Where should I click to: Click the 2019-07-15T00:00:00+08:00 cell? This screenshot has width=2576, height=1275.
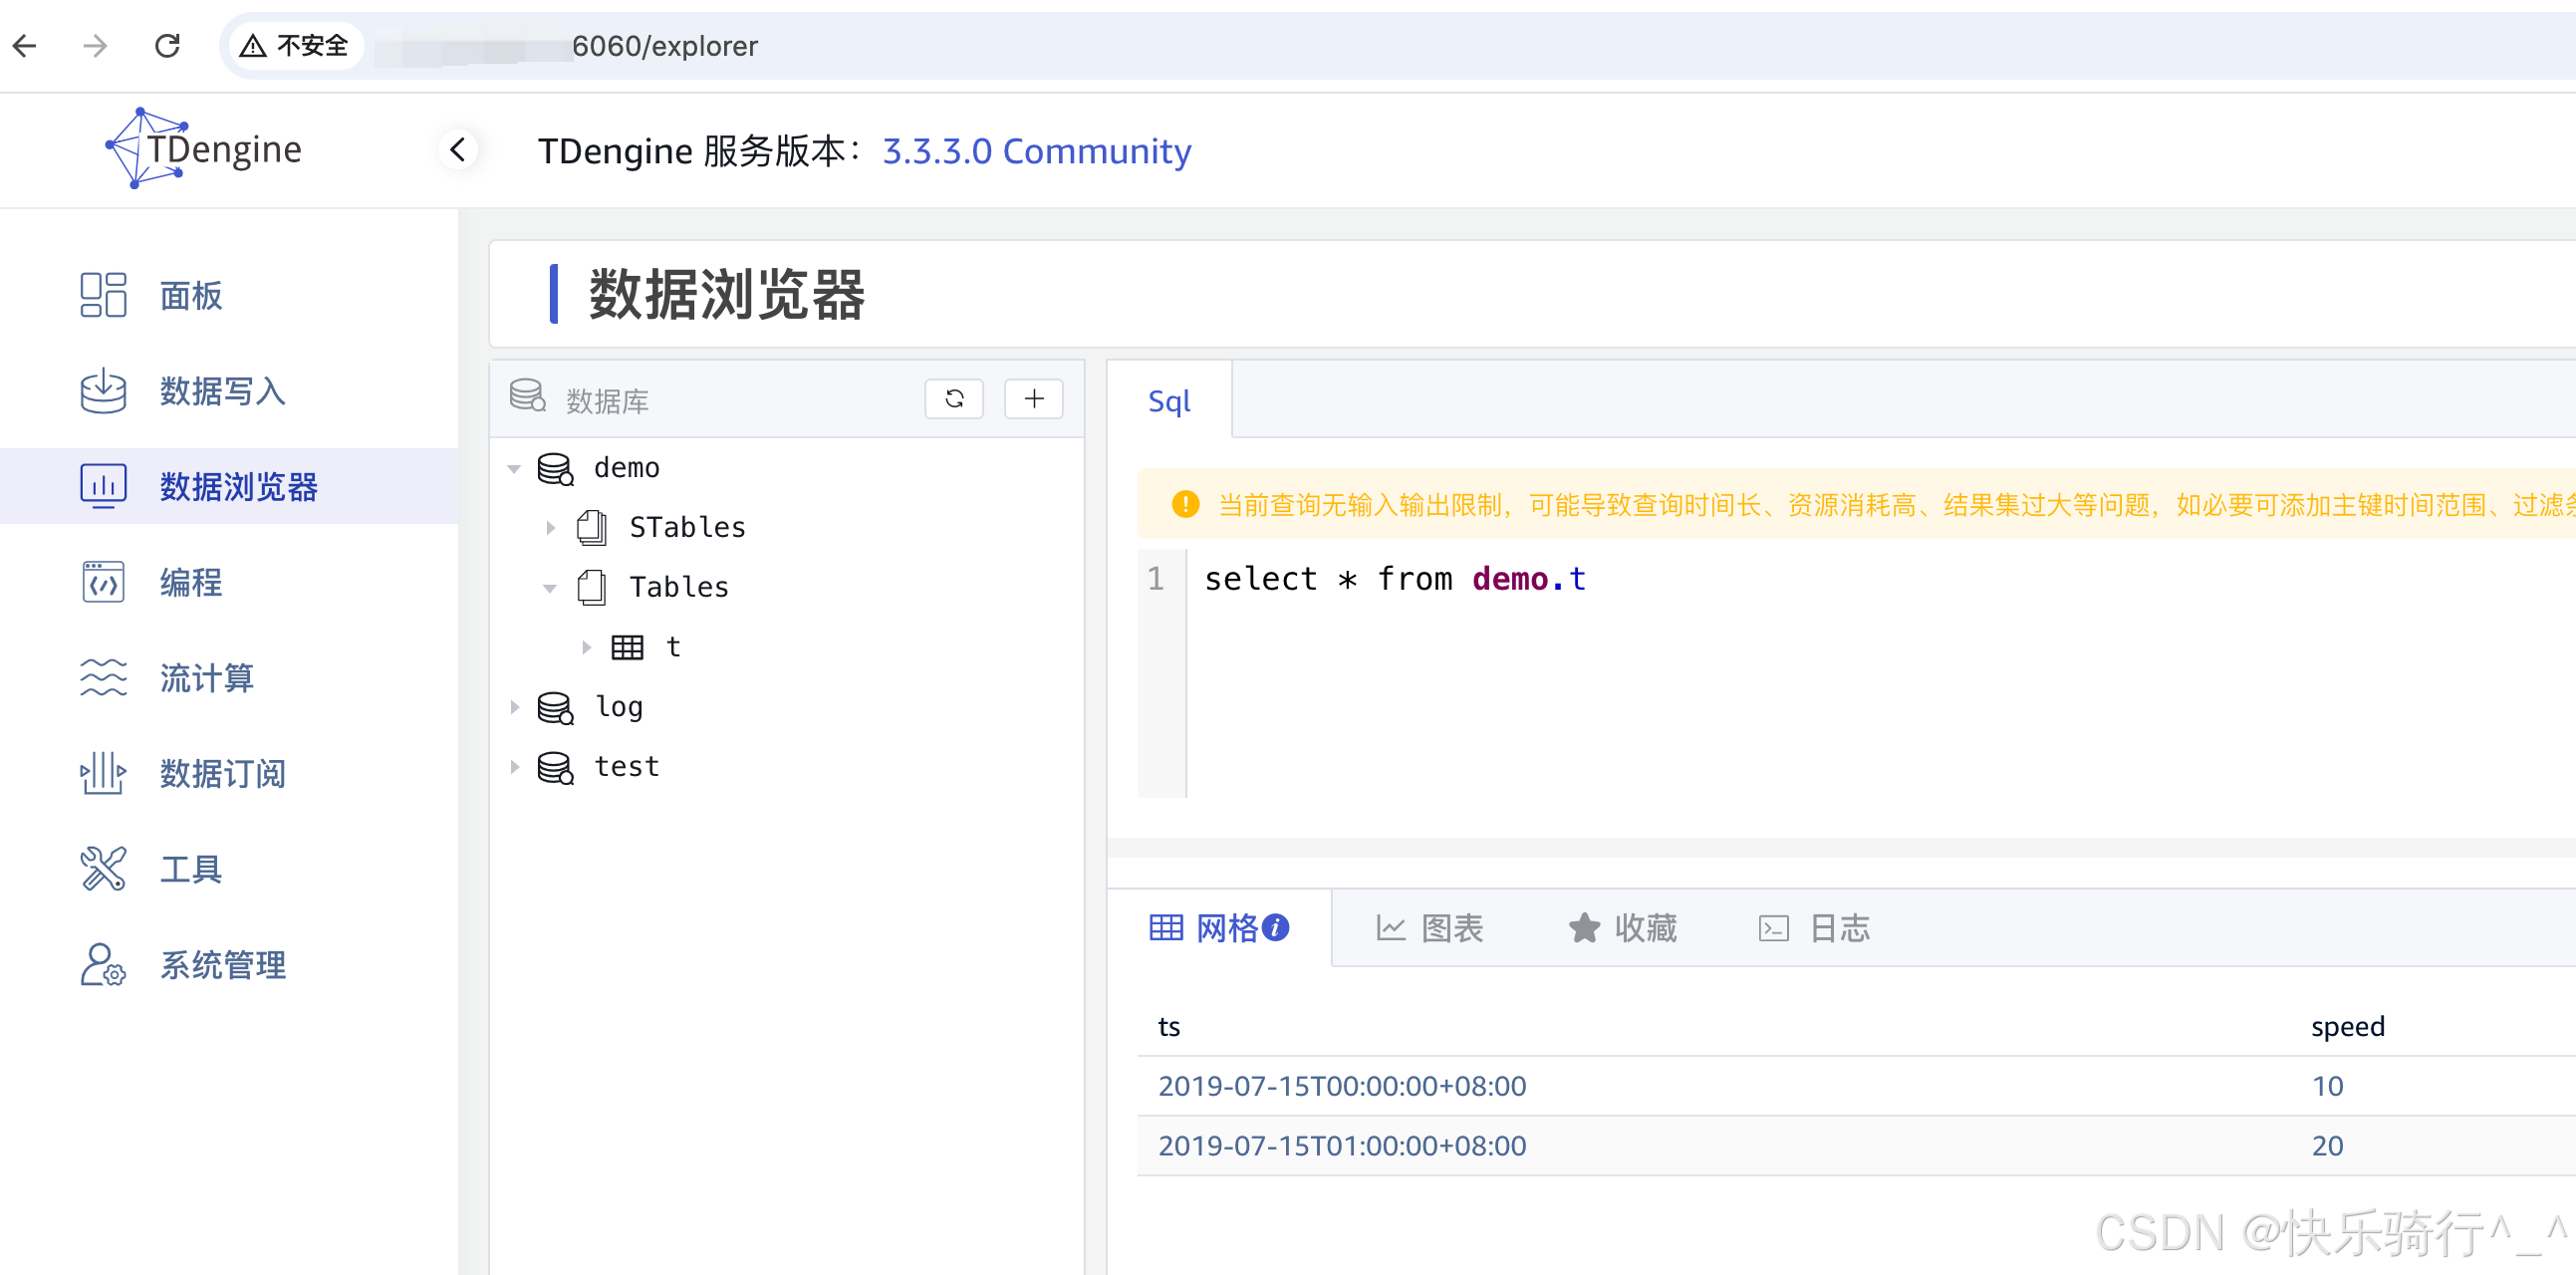pos(1342,1086)
